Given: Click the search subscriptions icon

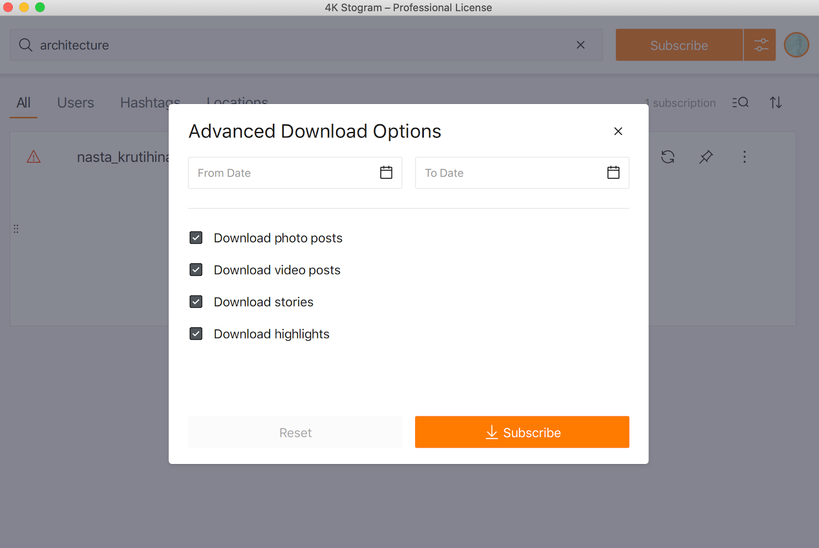Looking at the screenshot, I should point(740,102).
